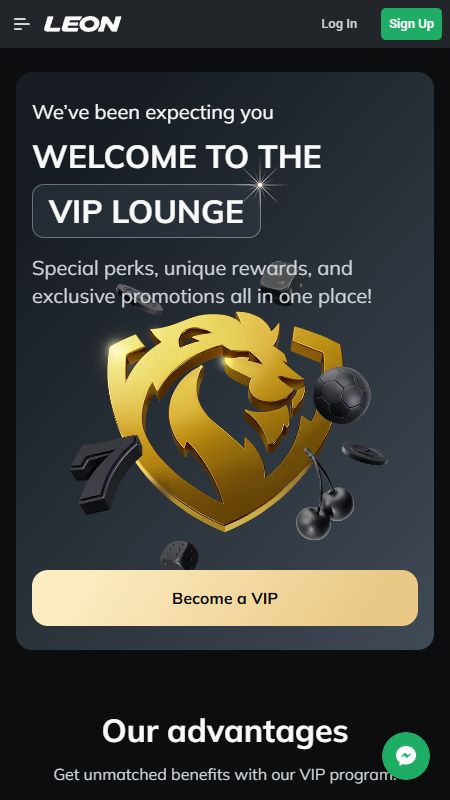Click the 'Special perks, unique rewards' description
450x800 pixels.
coord(202,282)
